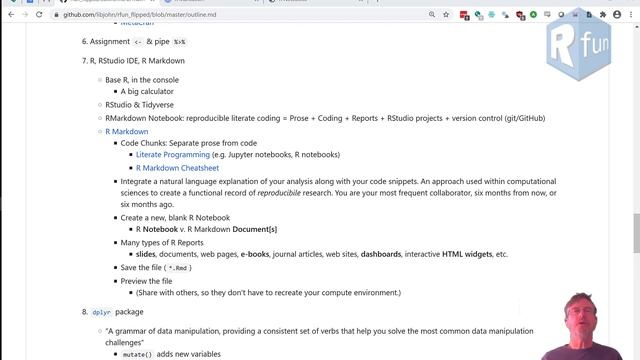Image resolution: width=640 pixels, height=360 pixels.
Task: Click the bold word "e-books"
Action: (x=255, y=254)
